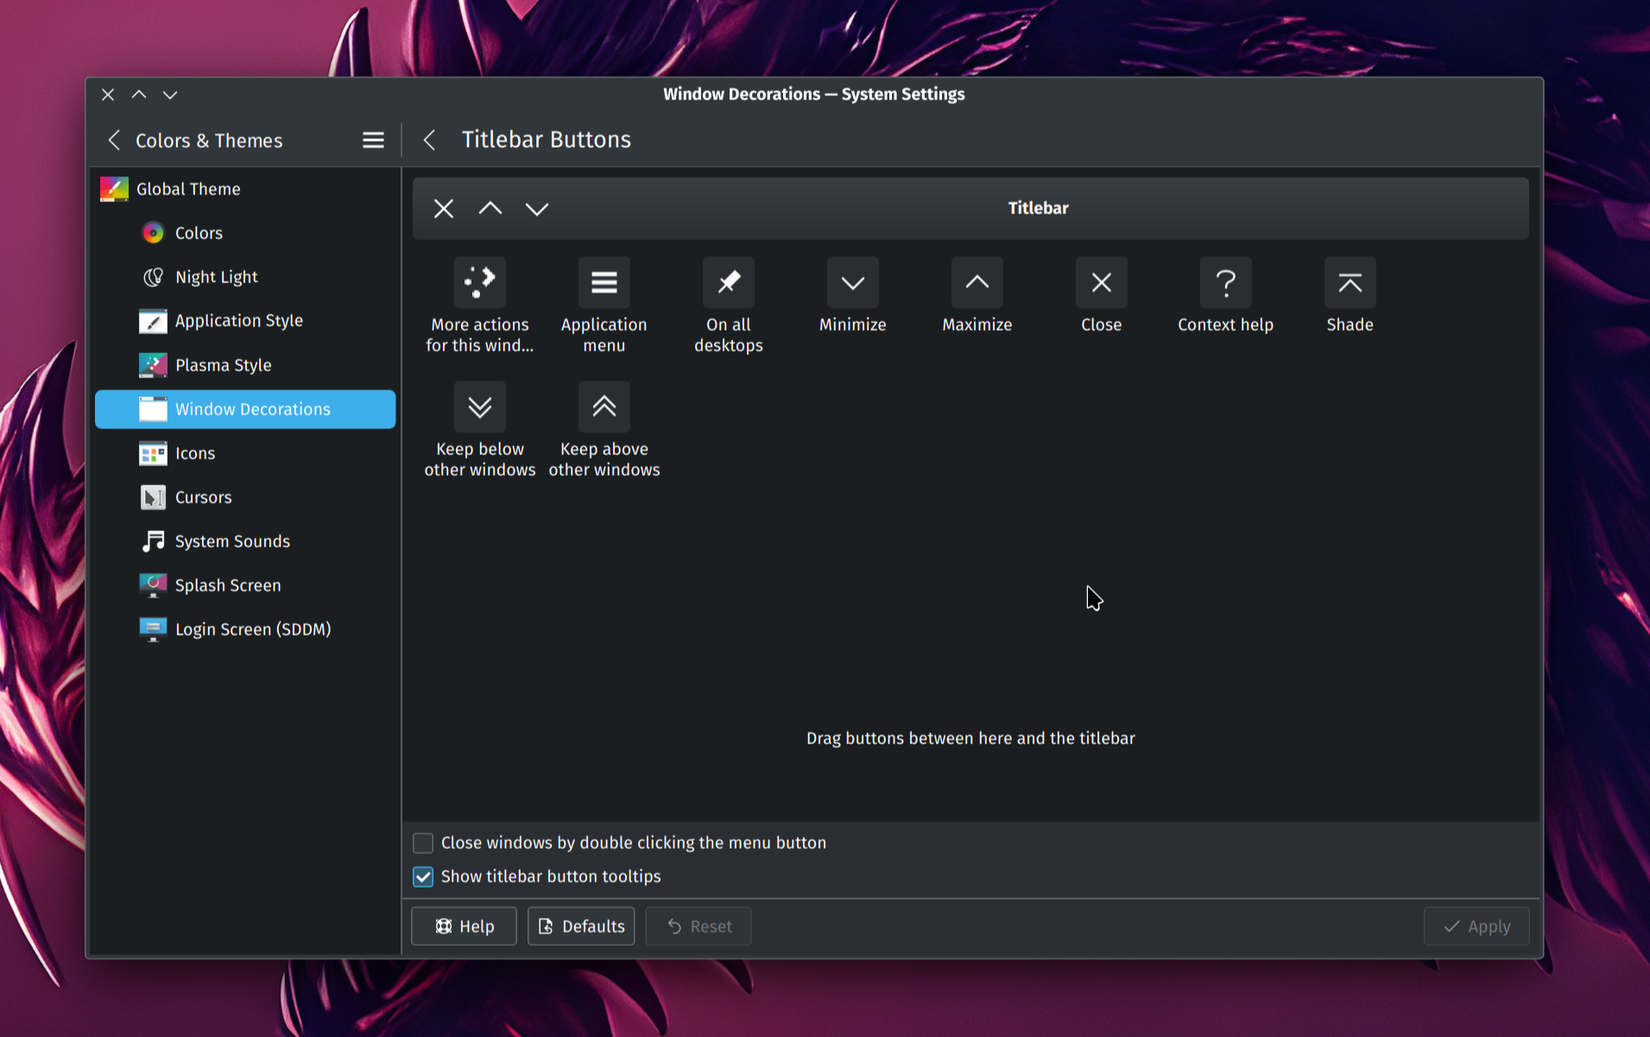
Task: Open the sidebar hamburger menu
Action: [373, 140]
